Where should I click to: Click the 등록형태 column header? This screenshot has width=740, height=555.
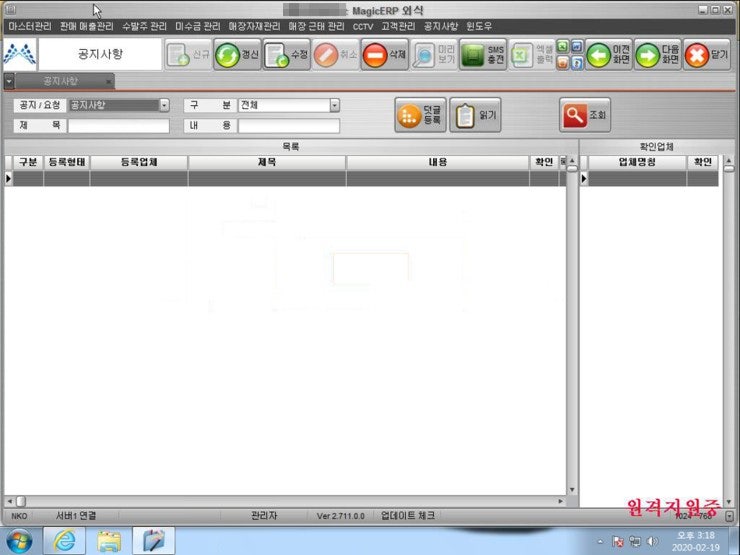click(67, 162)
